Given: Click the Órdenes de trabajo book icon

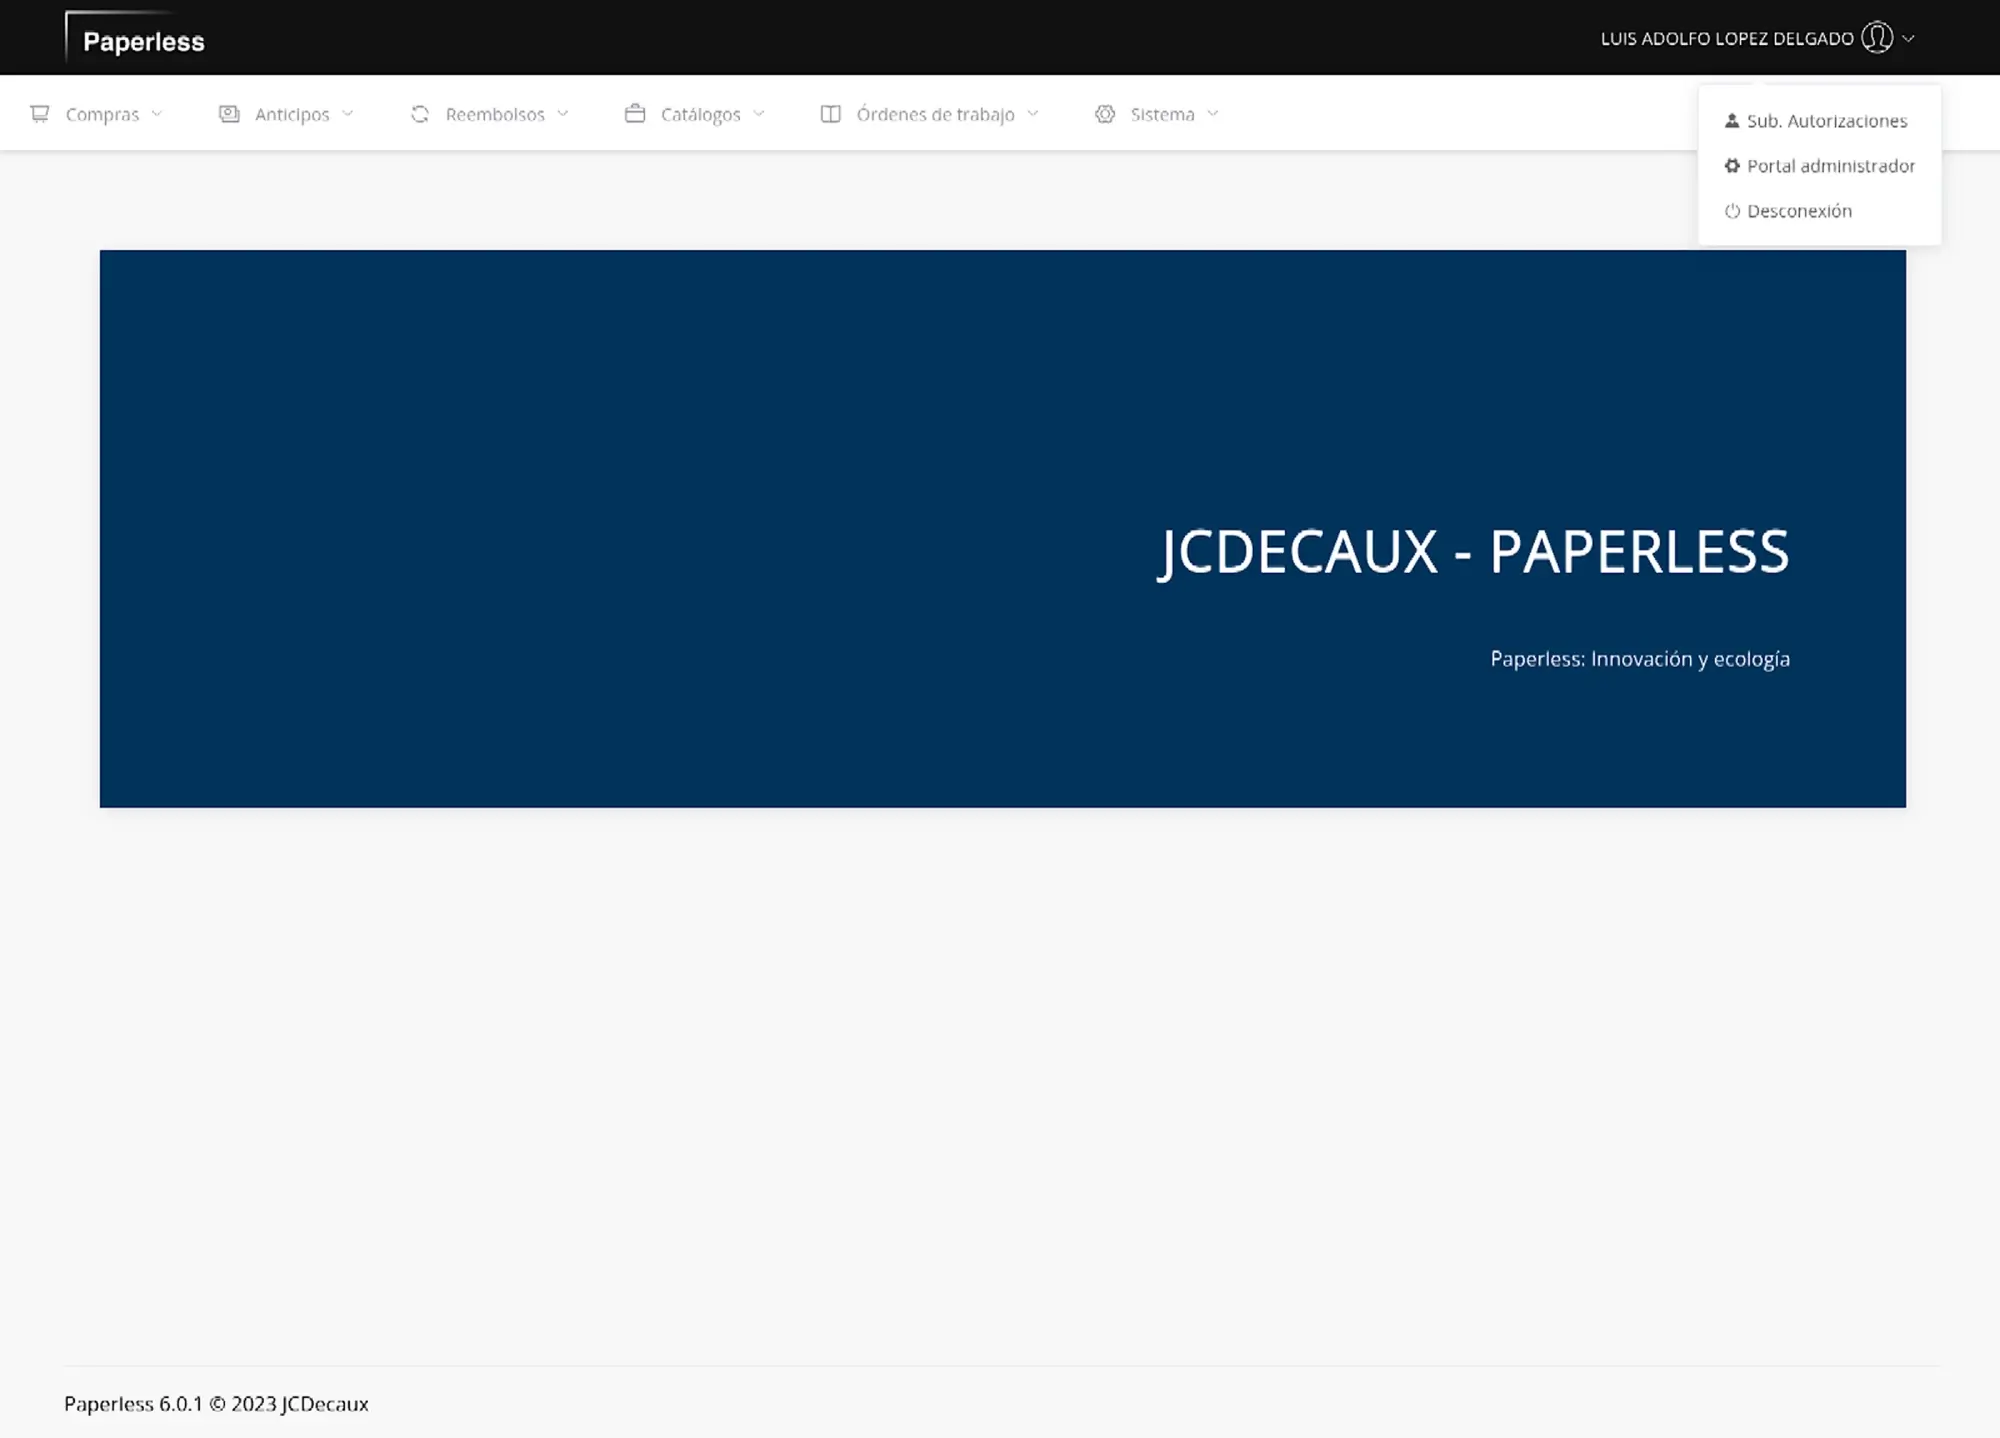Looking at the screenshot, I should click(x=830, y=114).
